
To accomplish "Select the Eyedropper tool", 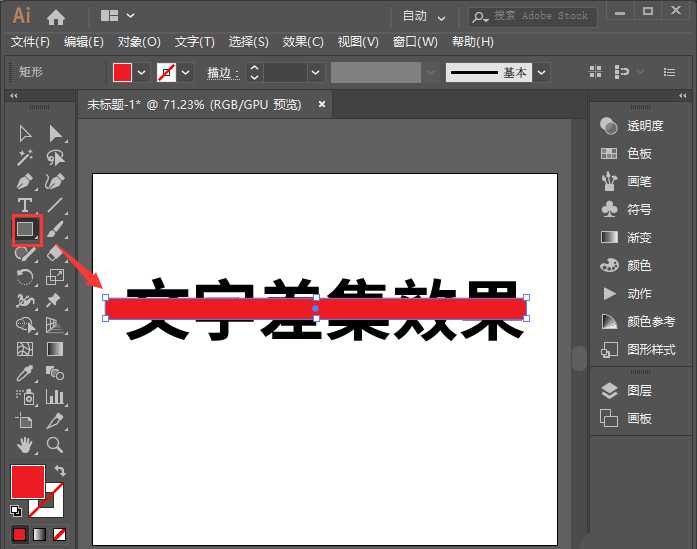I will [x=25, y=373].
